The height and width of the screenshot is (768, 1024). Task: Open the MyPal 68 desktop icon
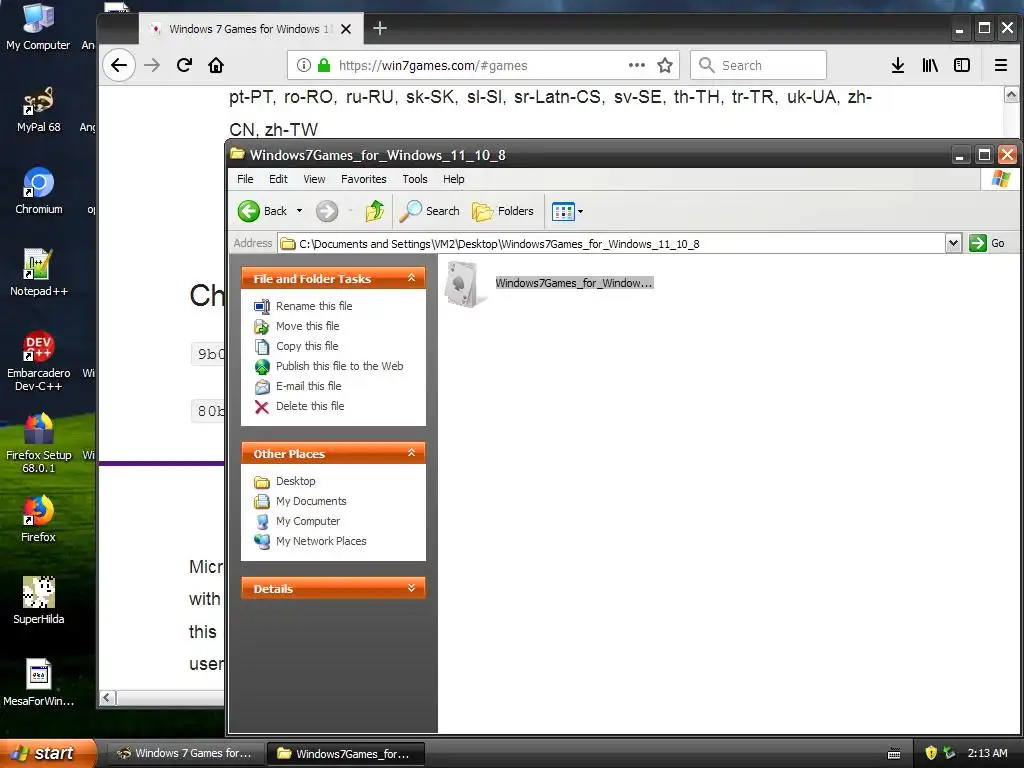39,109
